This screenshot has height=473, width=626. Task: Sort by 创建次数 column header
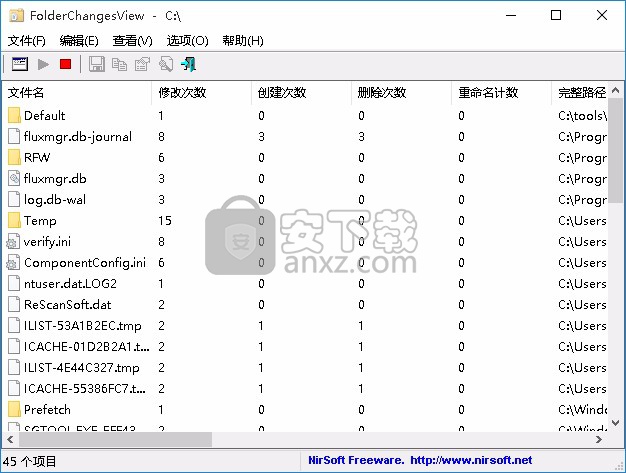pyautogui.click(x=301, y=93)
